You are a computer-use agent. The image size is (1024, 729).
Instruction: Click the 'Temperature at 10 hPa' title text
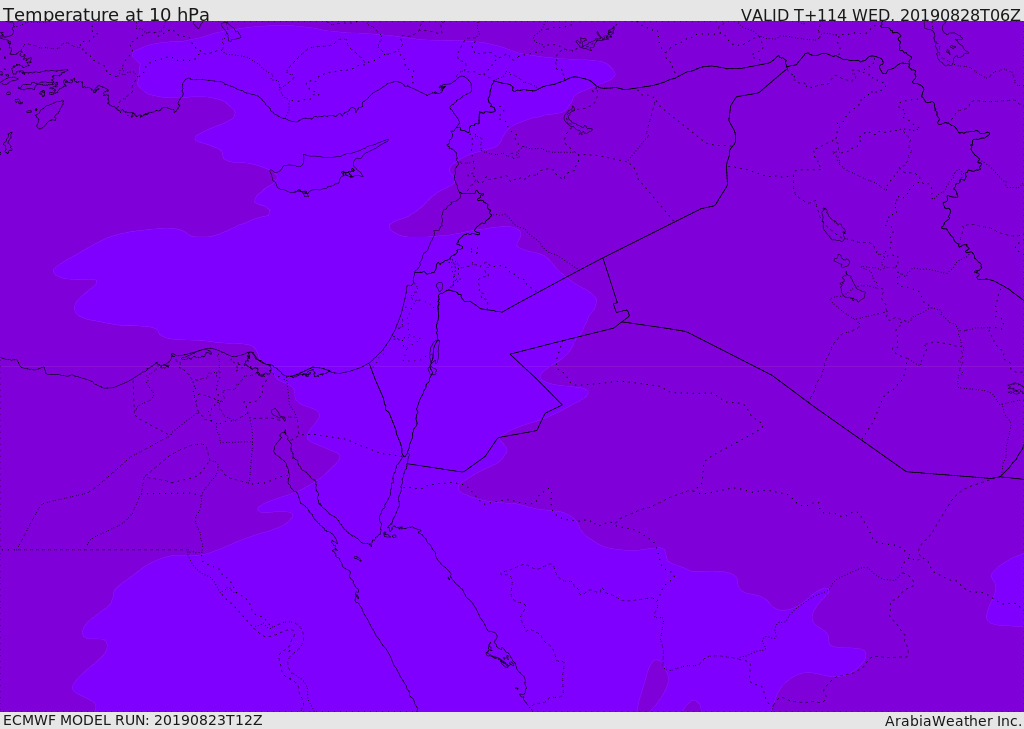106,14
